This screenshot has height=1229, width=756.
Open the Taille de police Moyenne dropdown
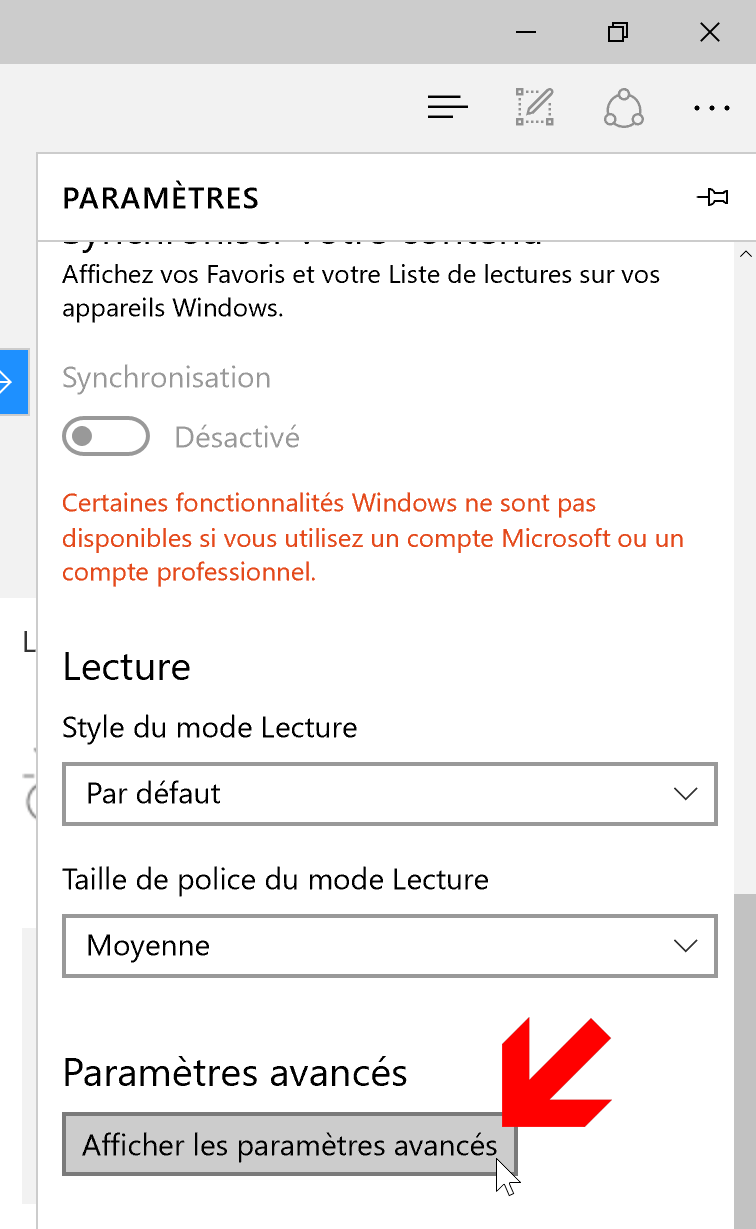[x=390, y=945]
